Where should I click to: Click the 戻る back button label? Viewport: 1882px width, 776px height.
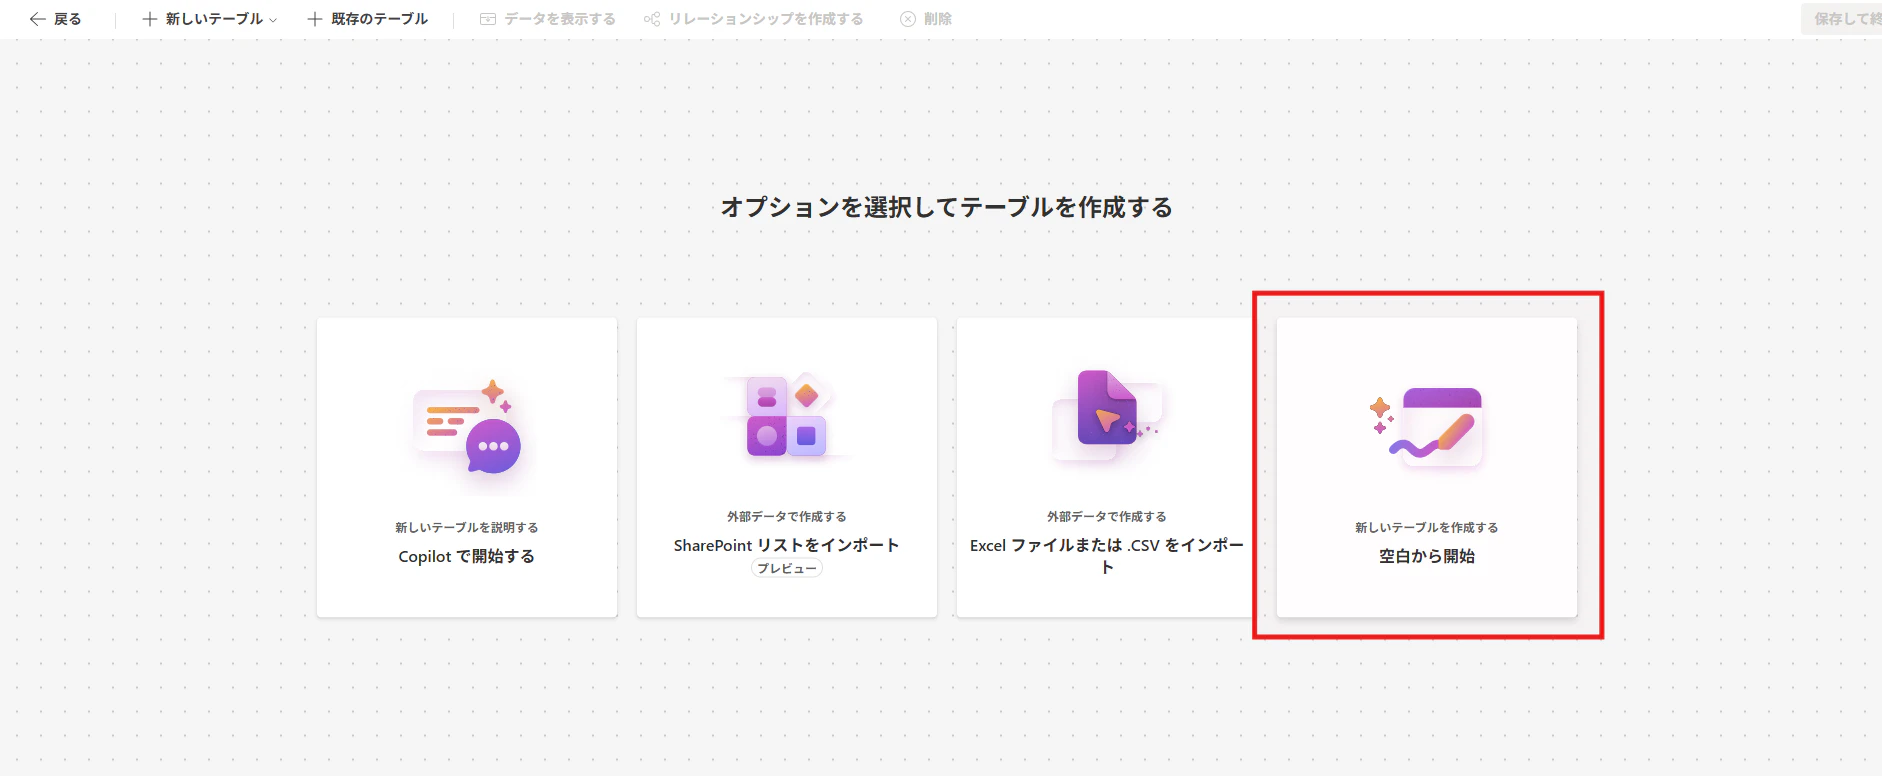(x=67, y=19)
